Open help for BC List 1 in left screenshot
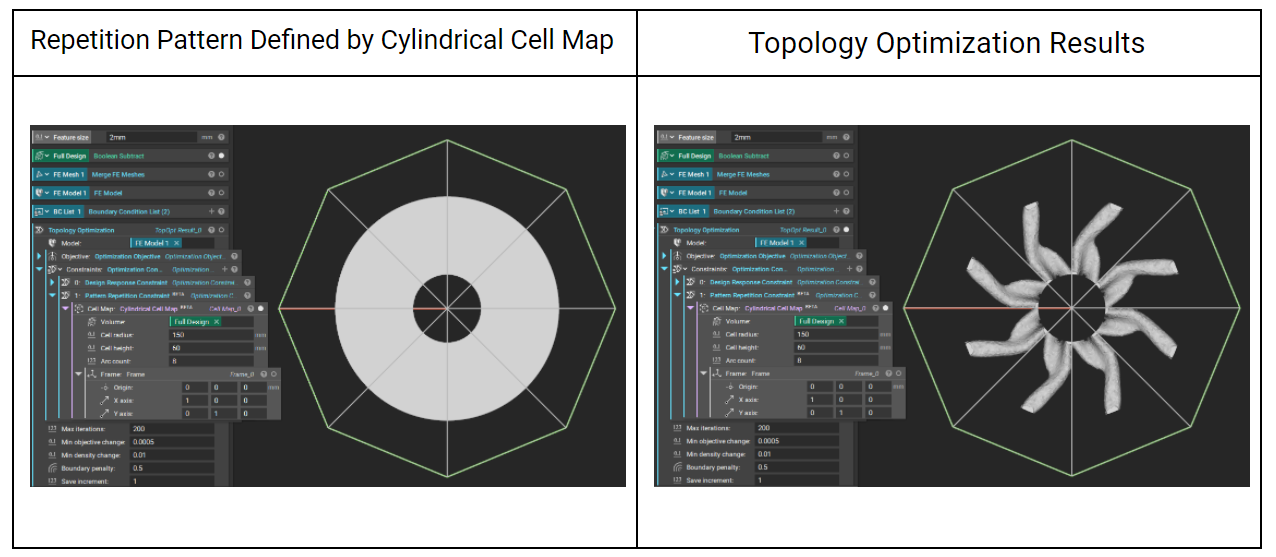The height and width of the screenshot is (557, 1276). click(x=221, y=211)
